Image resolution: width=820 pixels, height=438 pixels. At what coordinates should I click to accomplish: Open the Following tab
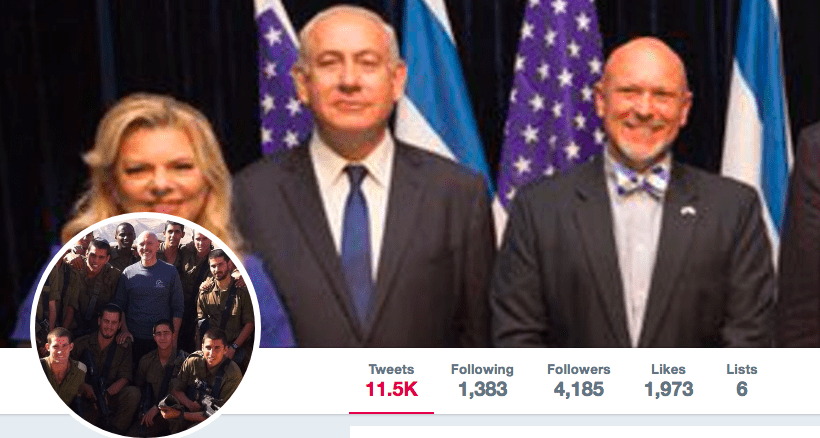482,381
